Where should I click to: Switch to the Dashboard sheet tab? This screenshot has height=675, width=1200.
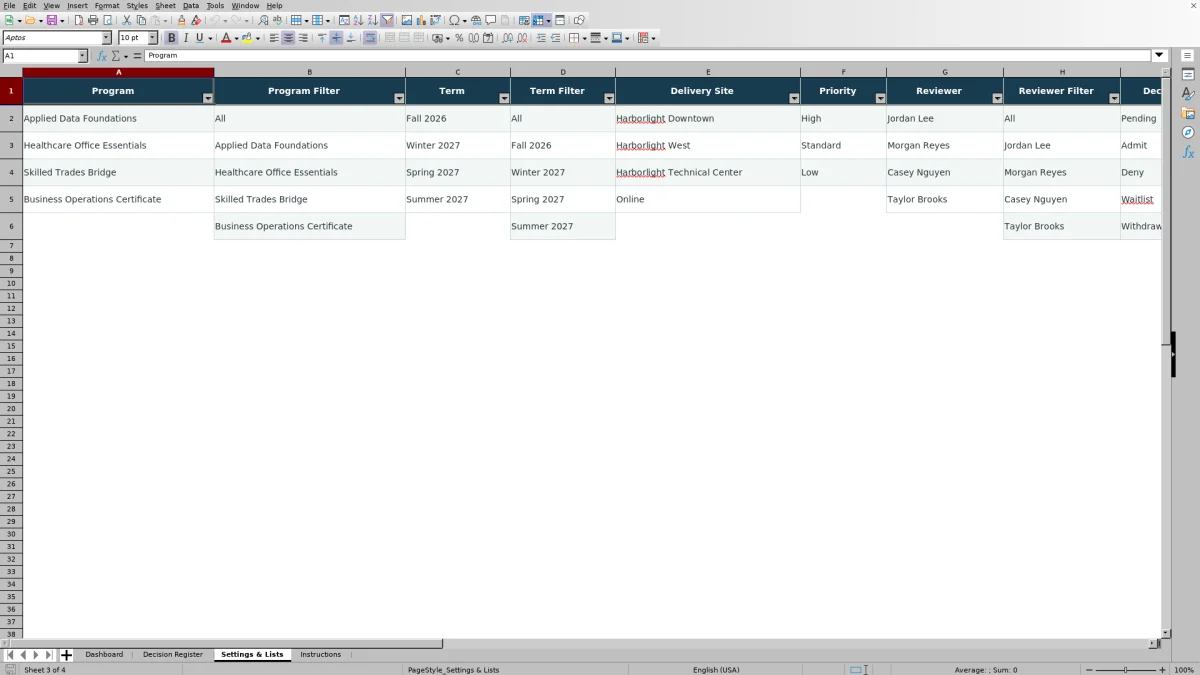click(104, 655)
